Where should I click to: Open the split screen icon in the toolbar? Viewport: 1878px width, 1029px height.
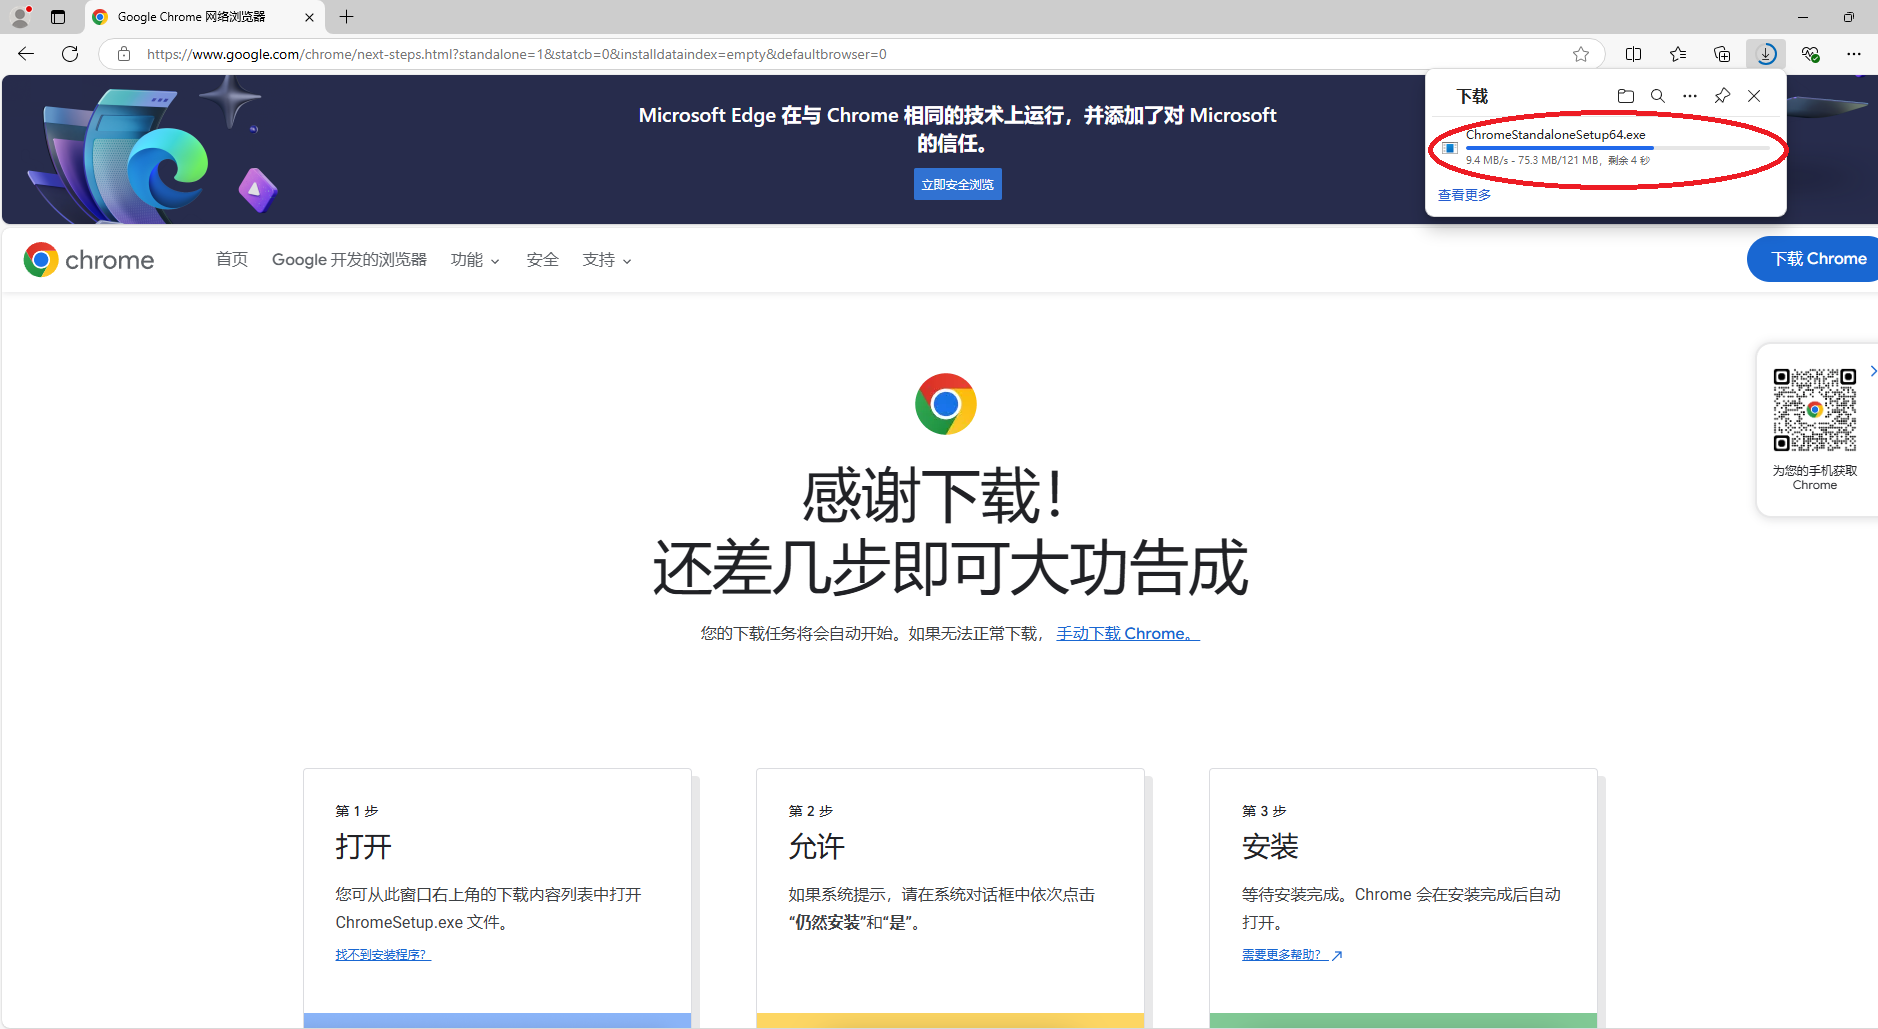1633,54
